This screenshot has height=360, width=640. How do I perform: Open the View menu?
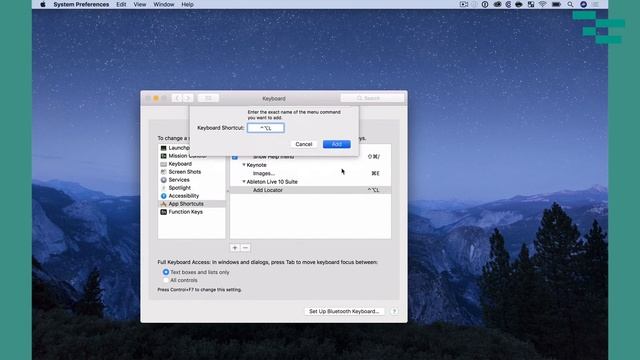140,4
